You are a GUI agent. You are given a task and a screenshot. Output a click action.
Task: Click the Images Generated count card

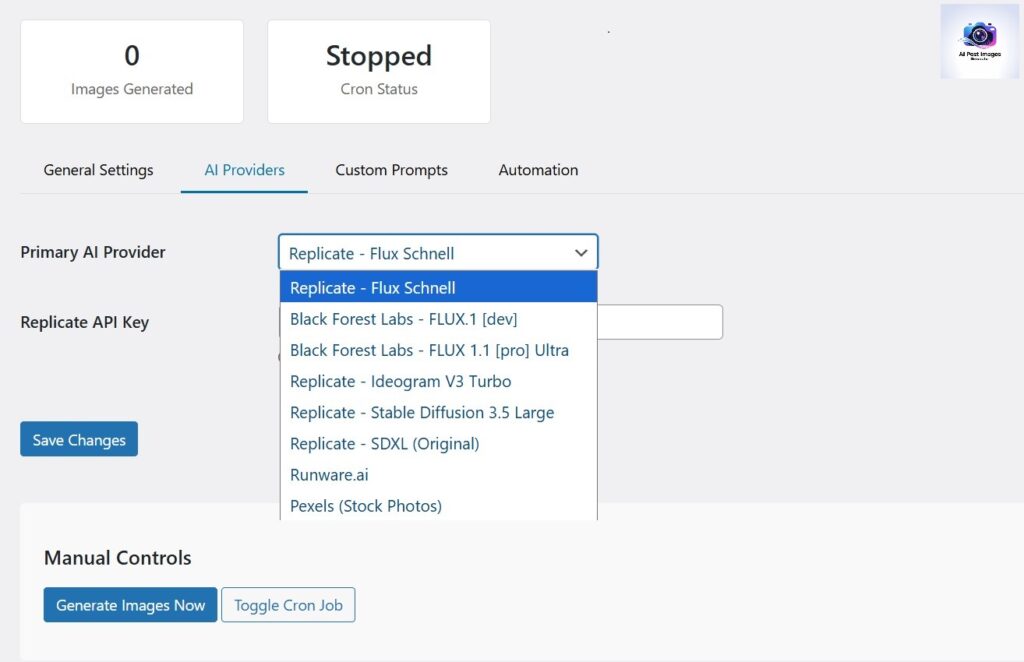pos(132,72)
